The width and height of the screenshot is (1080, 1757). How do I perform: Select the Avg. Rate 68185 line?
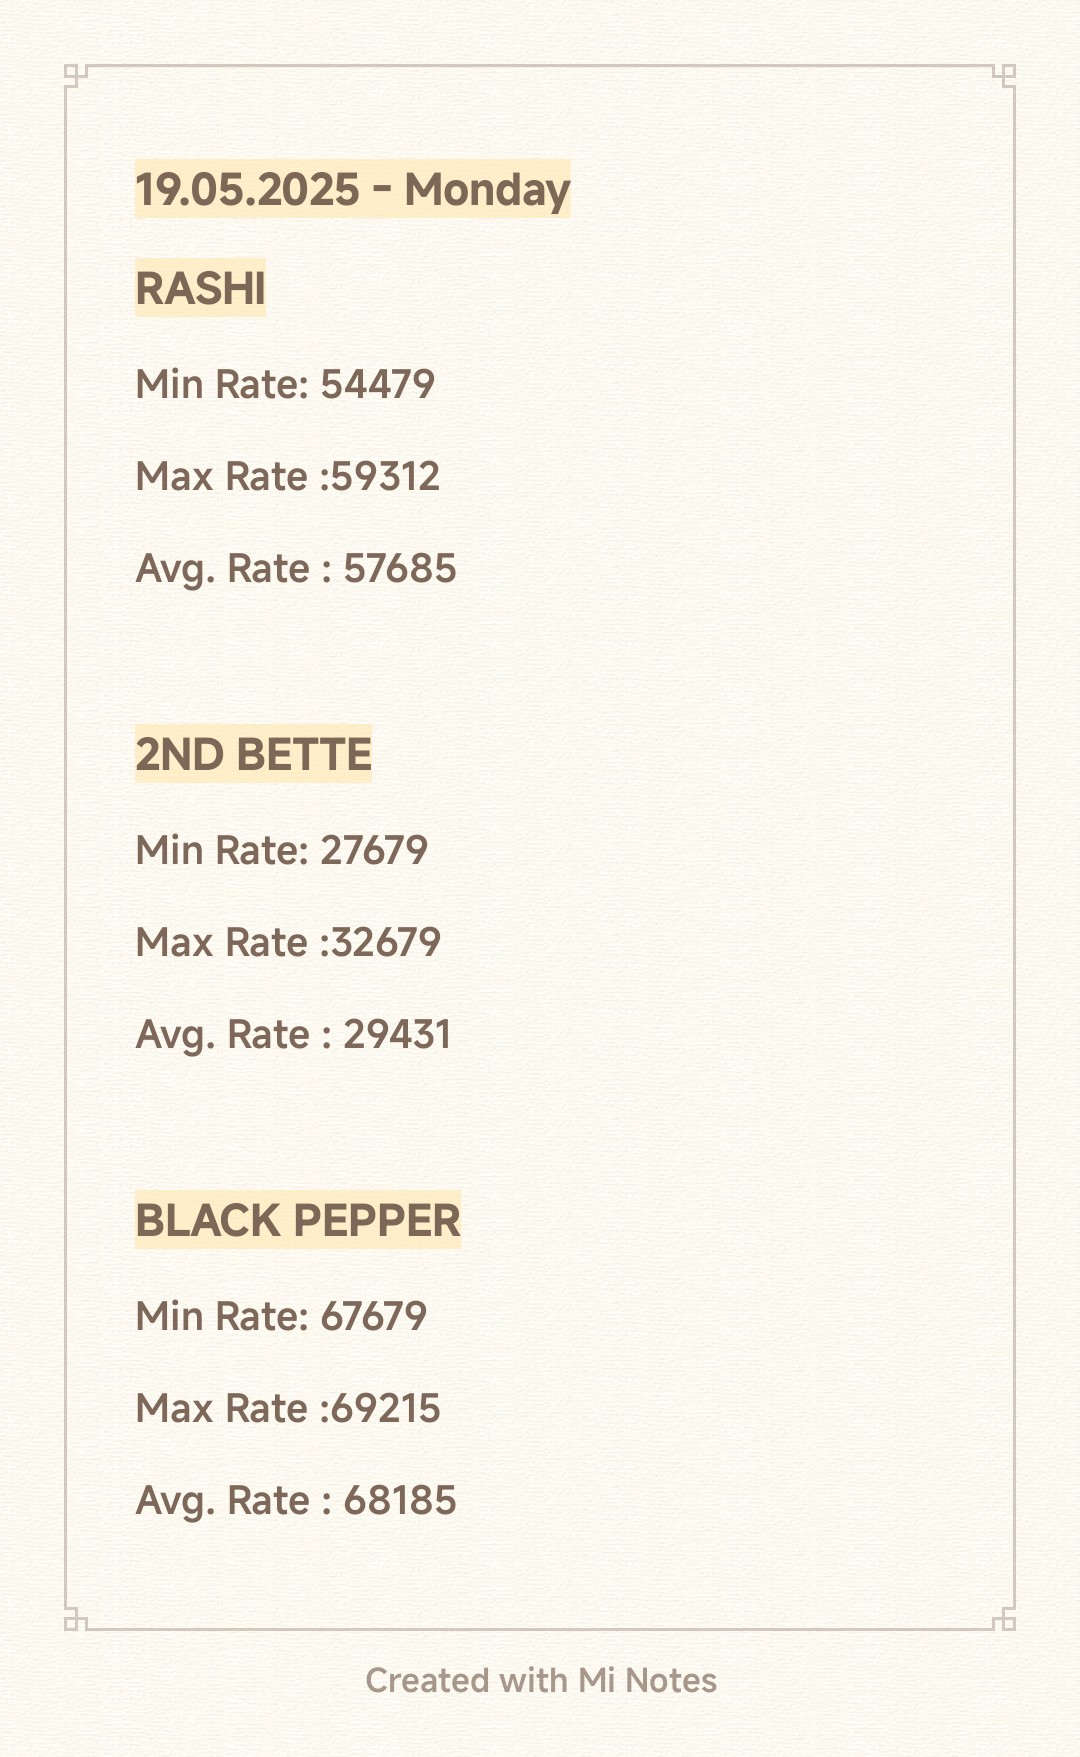pos(295,1500)
